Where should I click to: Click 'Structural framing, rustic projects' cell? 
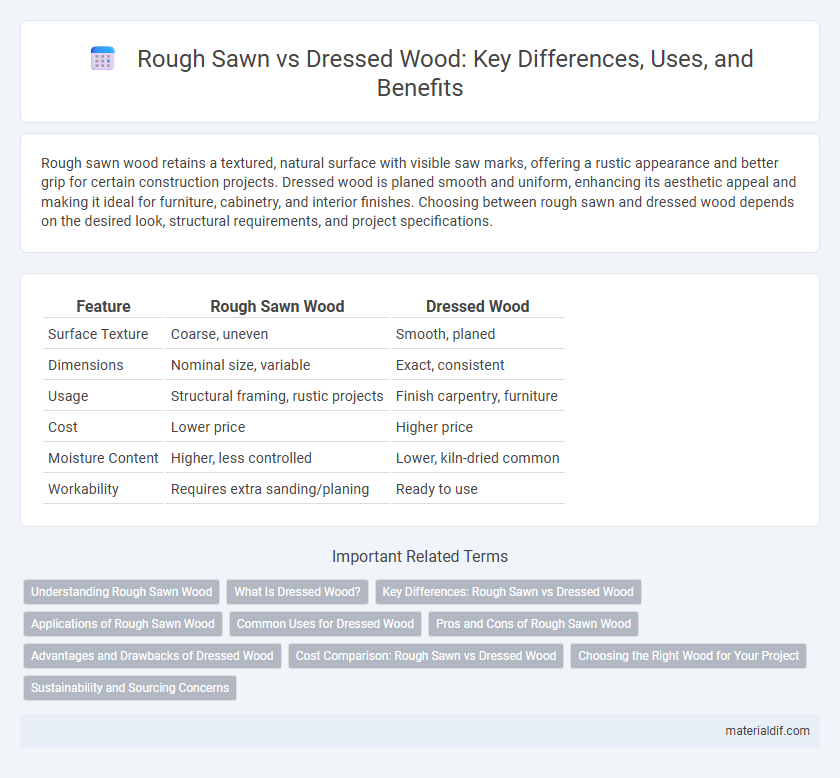(277, 396)
